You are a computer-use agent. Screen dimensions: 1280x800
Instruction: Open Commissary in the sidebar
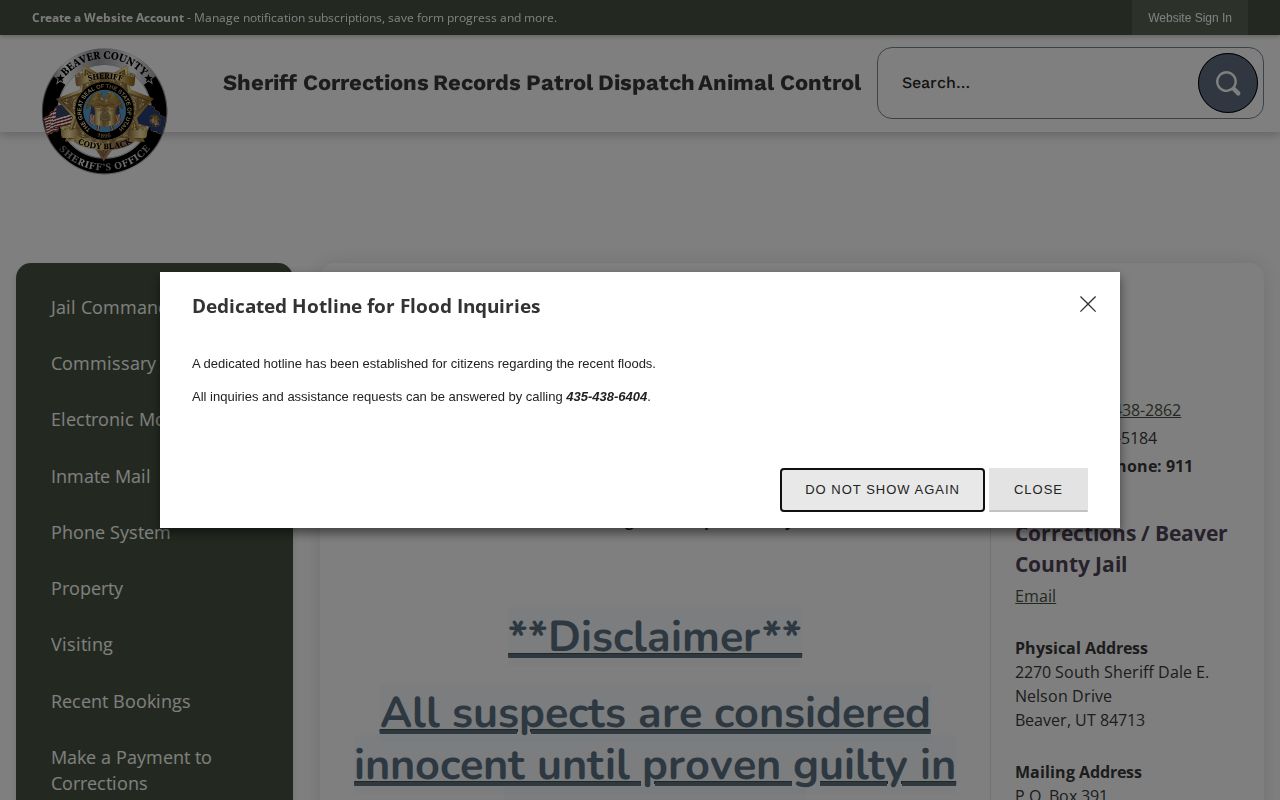pos(104,363)
